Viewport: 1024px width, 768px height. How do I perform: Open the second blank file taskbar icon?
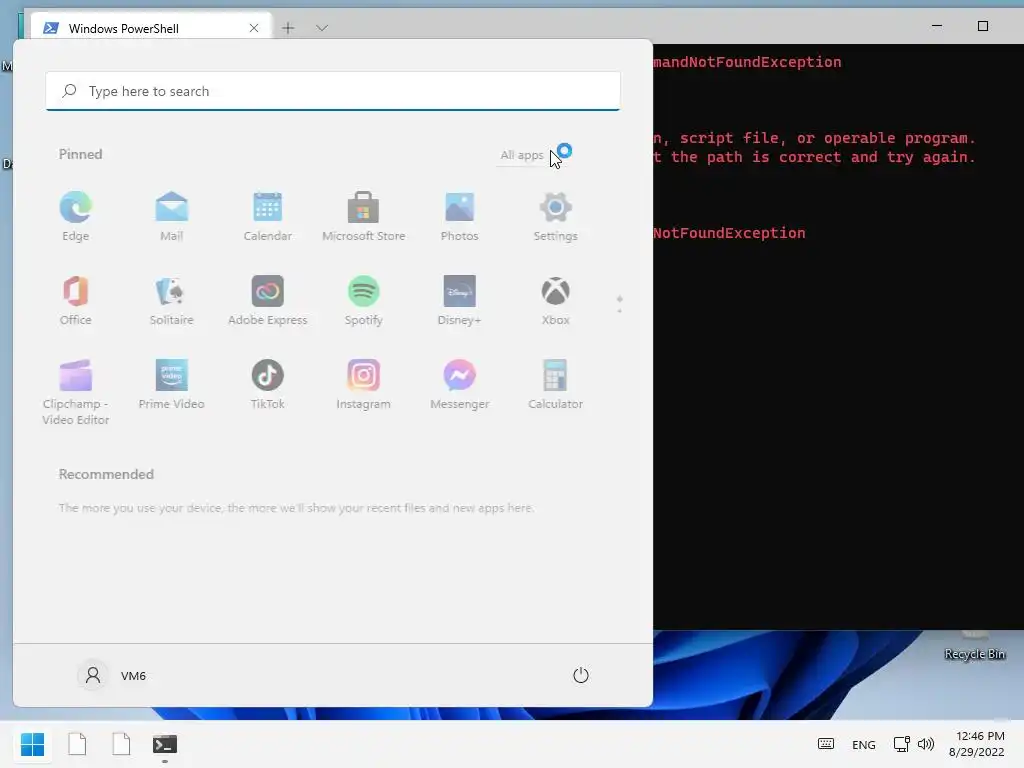click(x=121, y=744)
